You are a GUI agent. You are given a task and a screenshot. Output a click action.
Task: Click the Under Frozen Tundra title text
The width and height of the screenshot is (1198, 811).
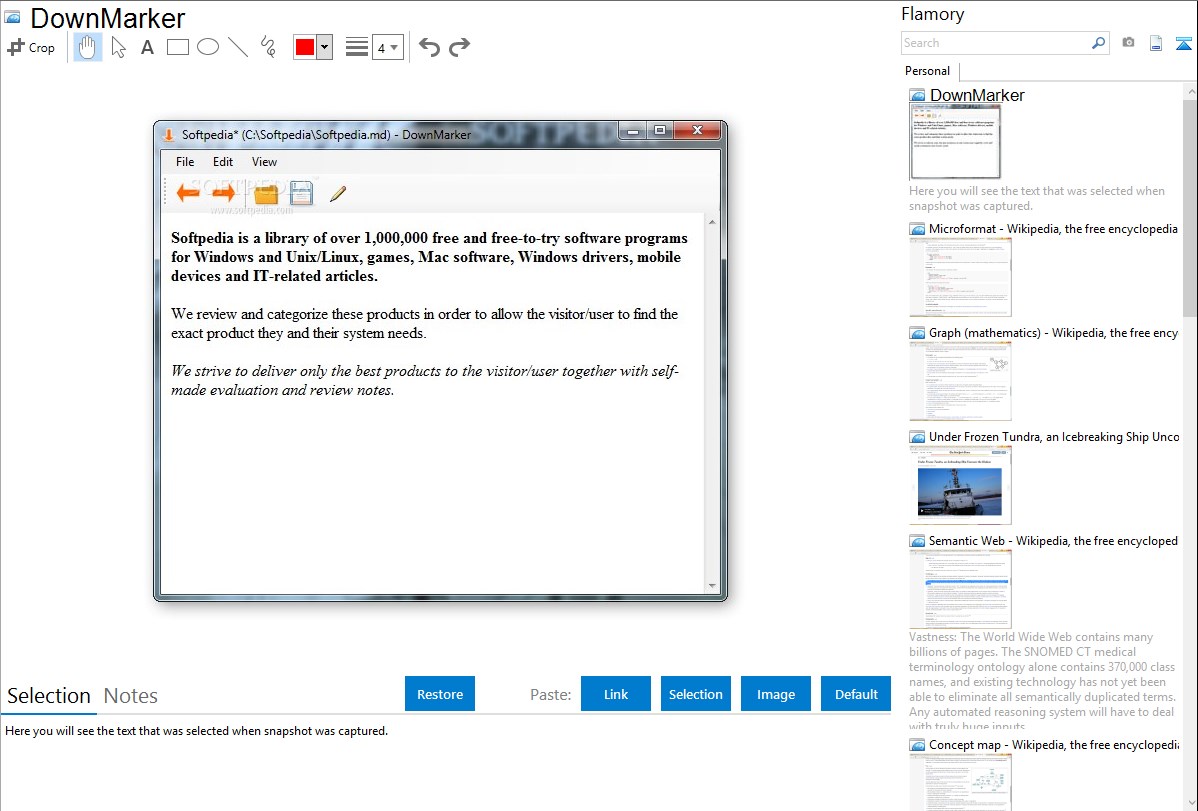1054,436
